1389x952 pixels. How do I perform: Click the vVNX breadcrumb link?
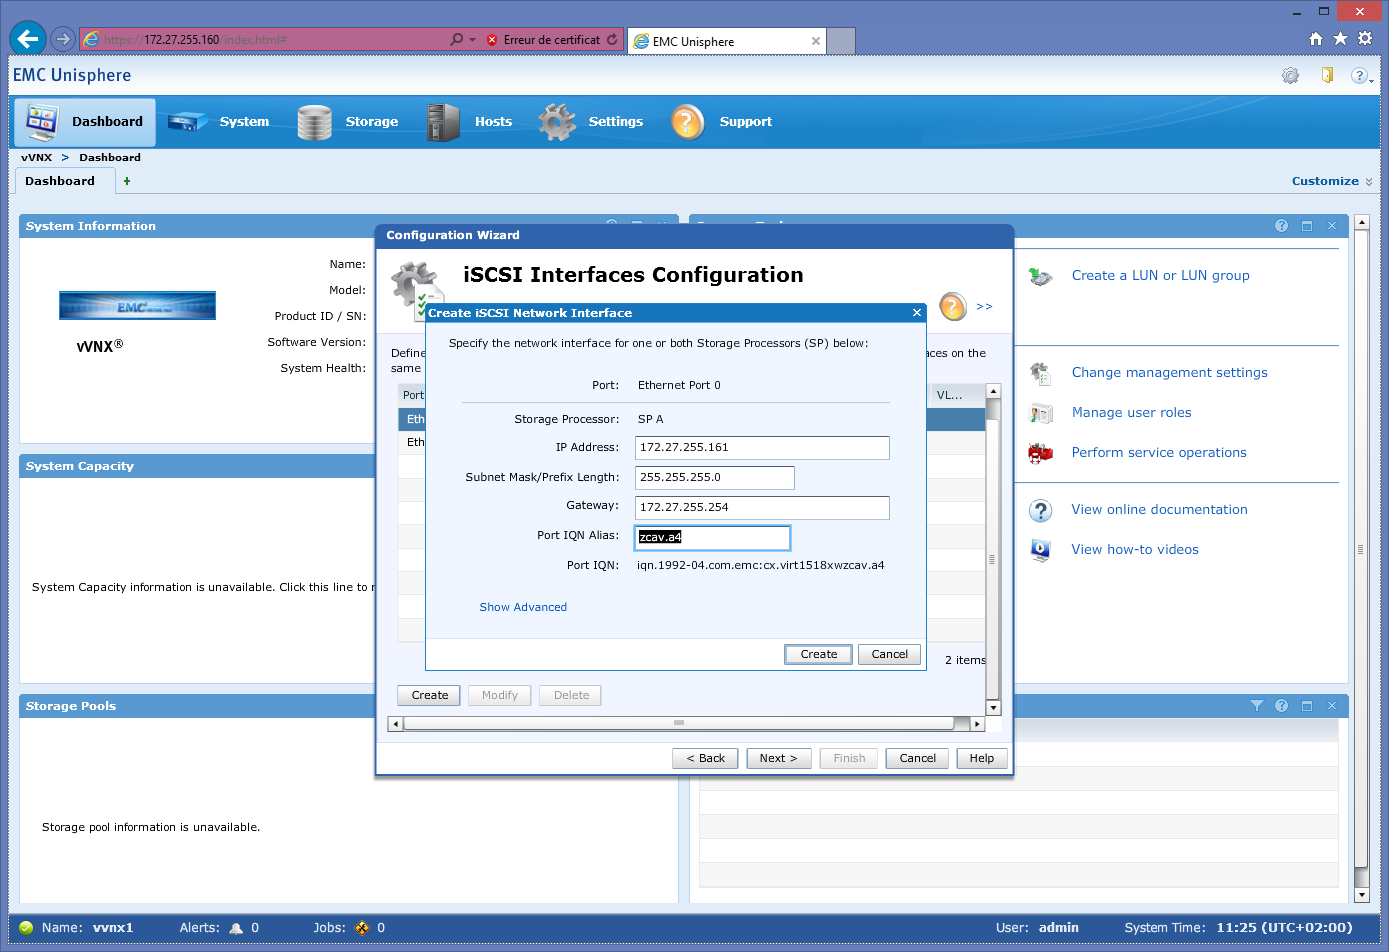click(x=36, y=157)
